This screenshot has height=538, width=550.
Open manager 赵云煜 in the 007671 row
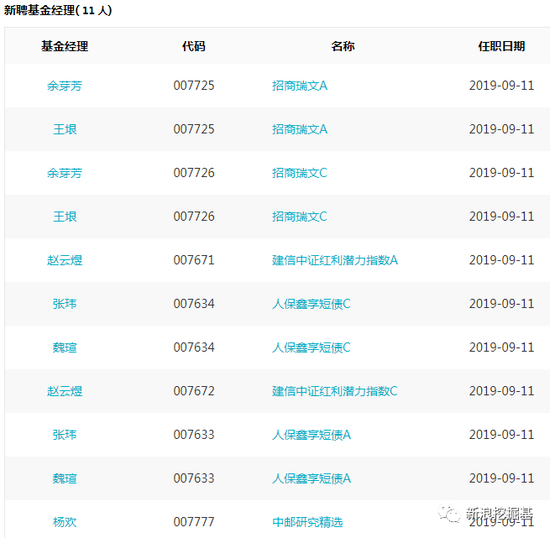pyautogui.click(x=65, y=260)
